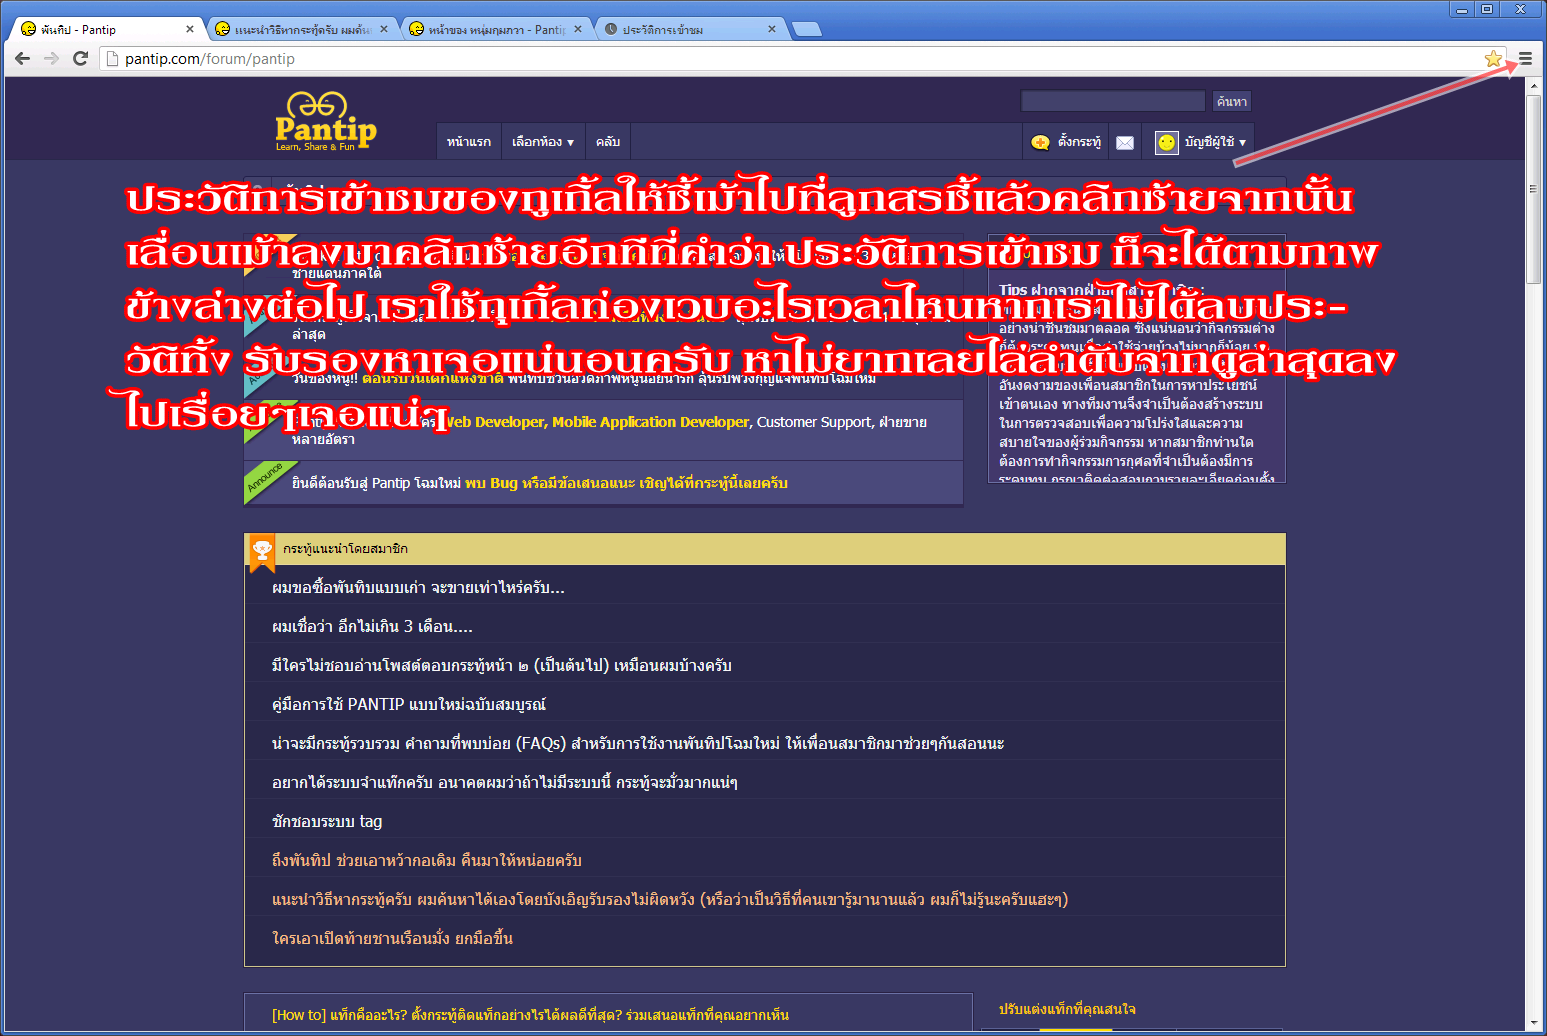Viewport: 1547px width, 1036px height.
Task: Open thread ใครเอาเปิดท้ายชานเรือนมั่ง ยกมือขึ้น
Action: pos(392,939)
